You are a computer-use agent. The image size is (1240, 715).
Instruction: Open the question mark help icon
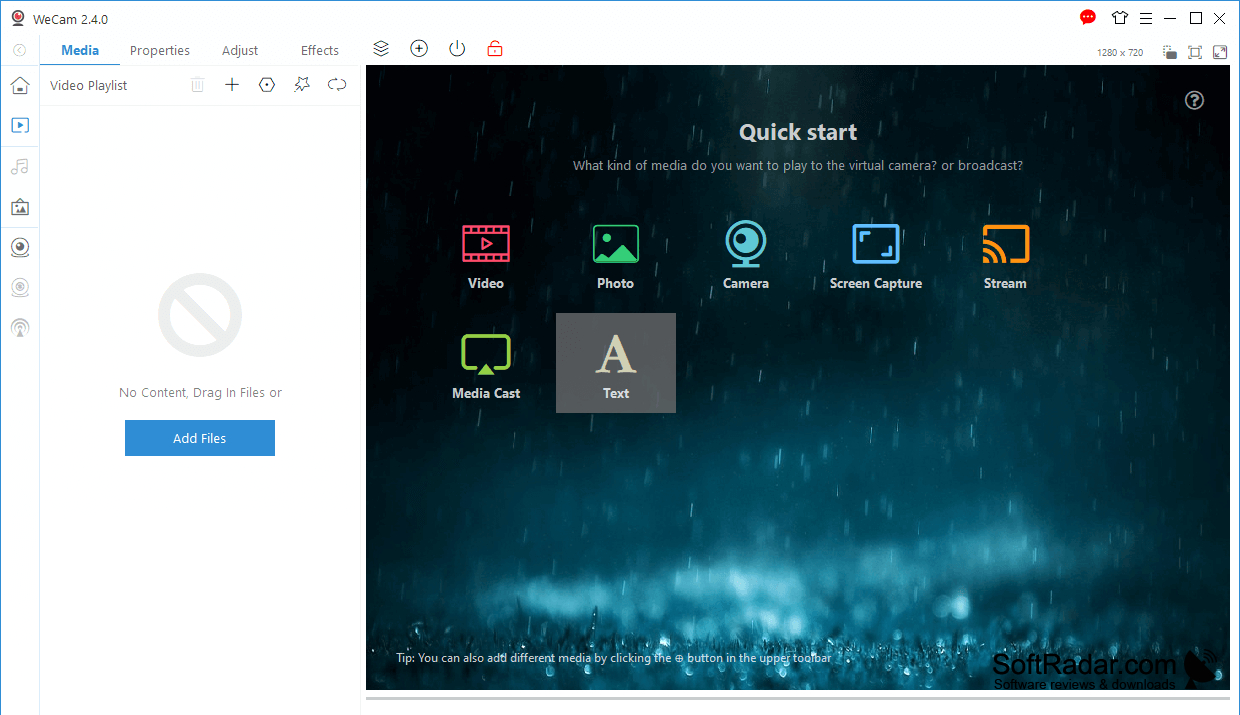click(1194, 100)
